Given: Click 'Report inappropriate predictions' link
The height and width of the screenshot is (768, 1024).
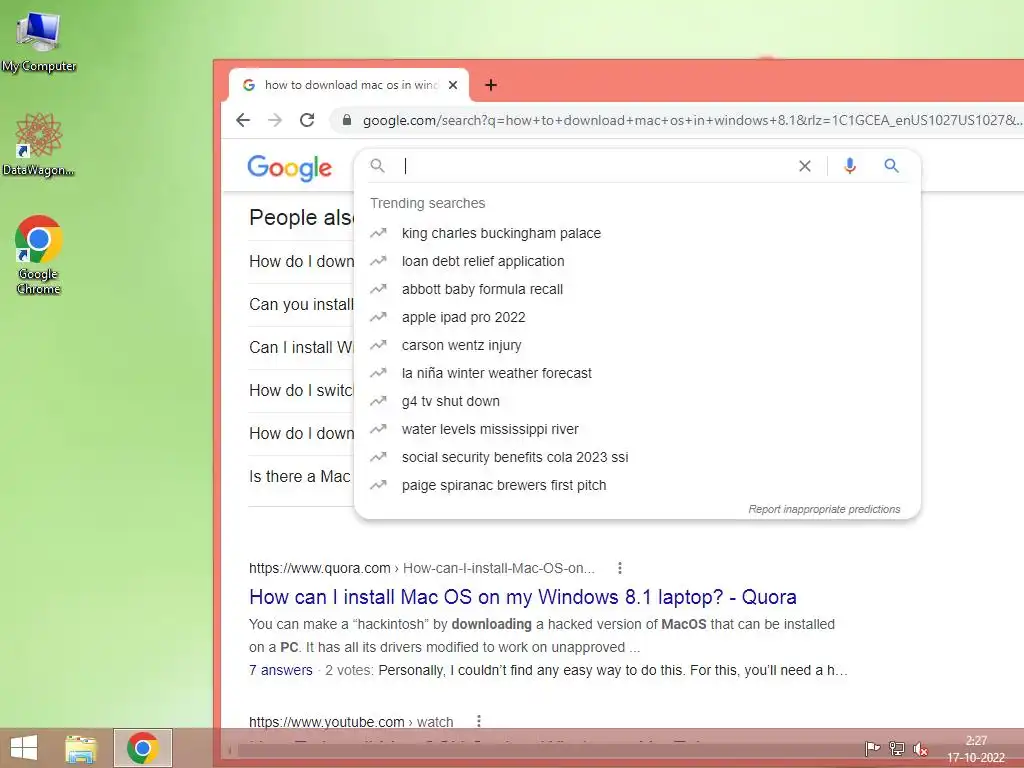Looking at the screenshot, I should (x=824, y=509).
